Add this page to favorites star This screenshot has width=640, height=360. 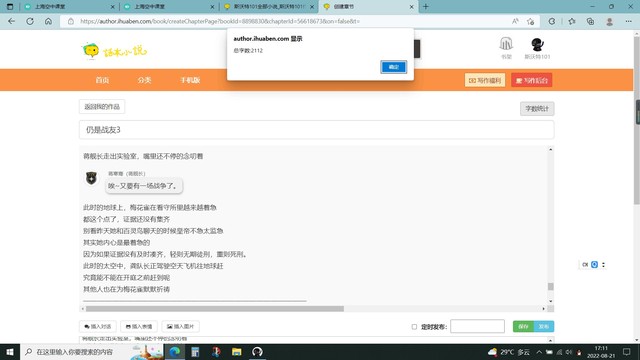pos(530,22)
